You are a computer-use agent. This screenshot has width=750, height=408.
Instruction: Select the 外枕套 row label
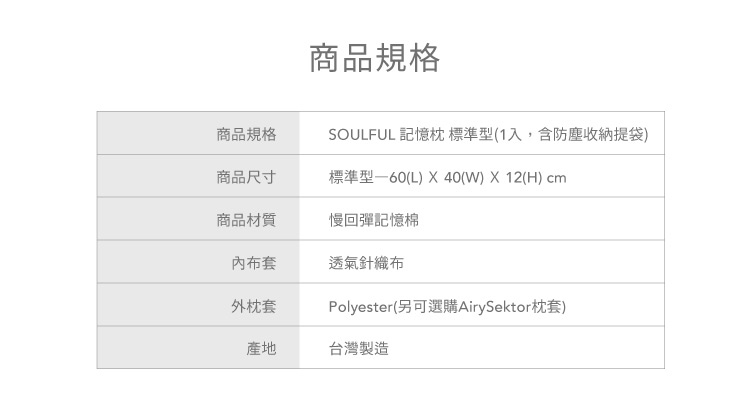pos(253,307)
